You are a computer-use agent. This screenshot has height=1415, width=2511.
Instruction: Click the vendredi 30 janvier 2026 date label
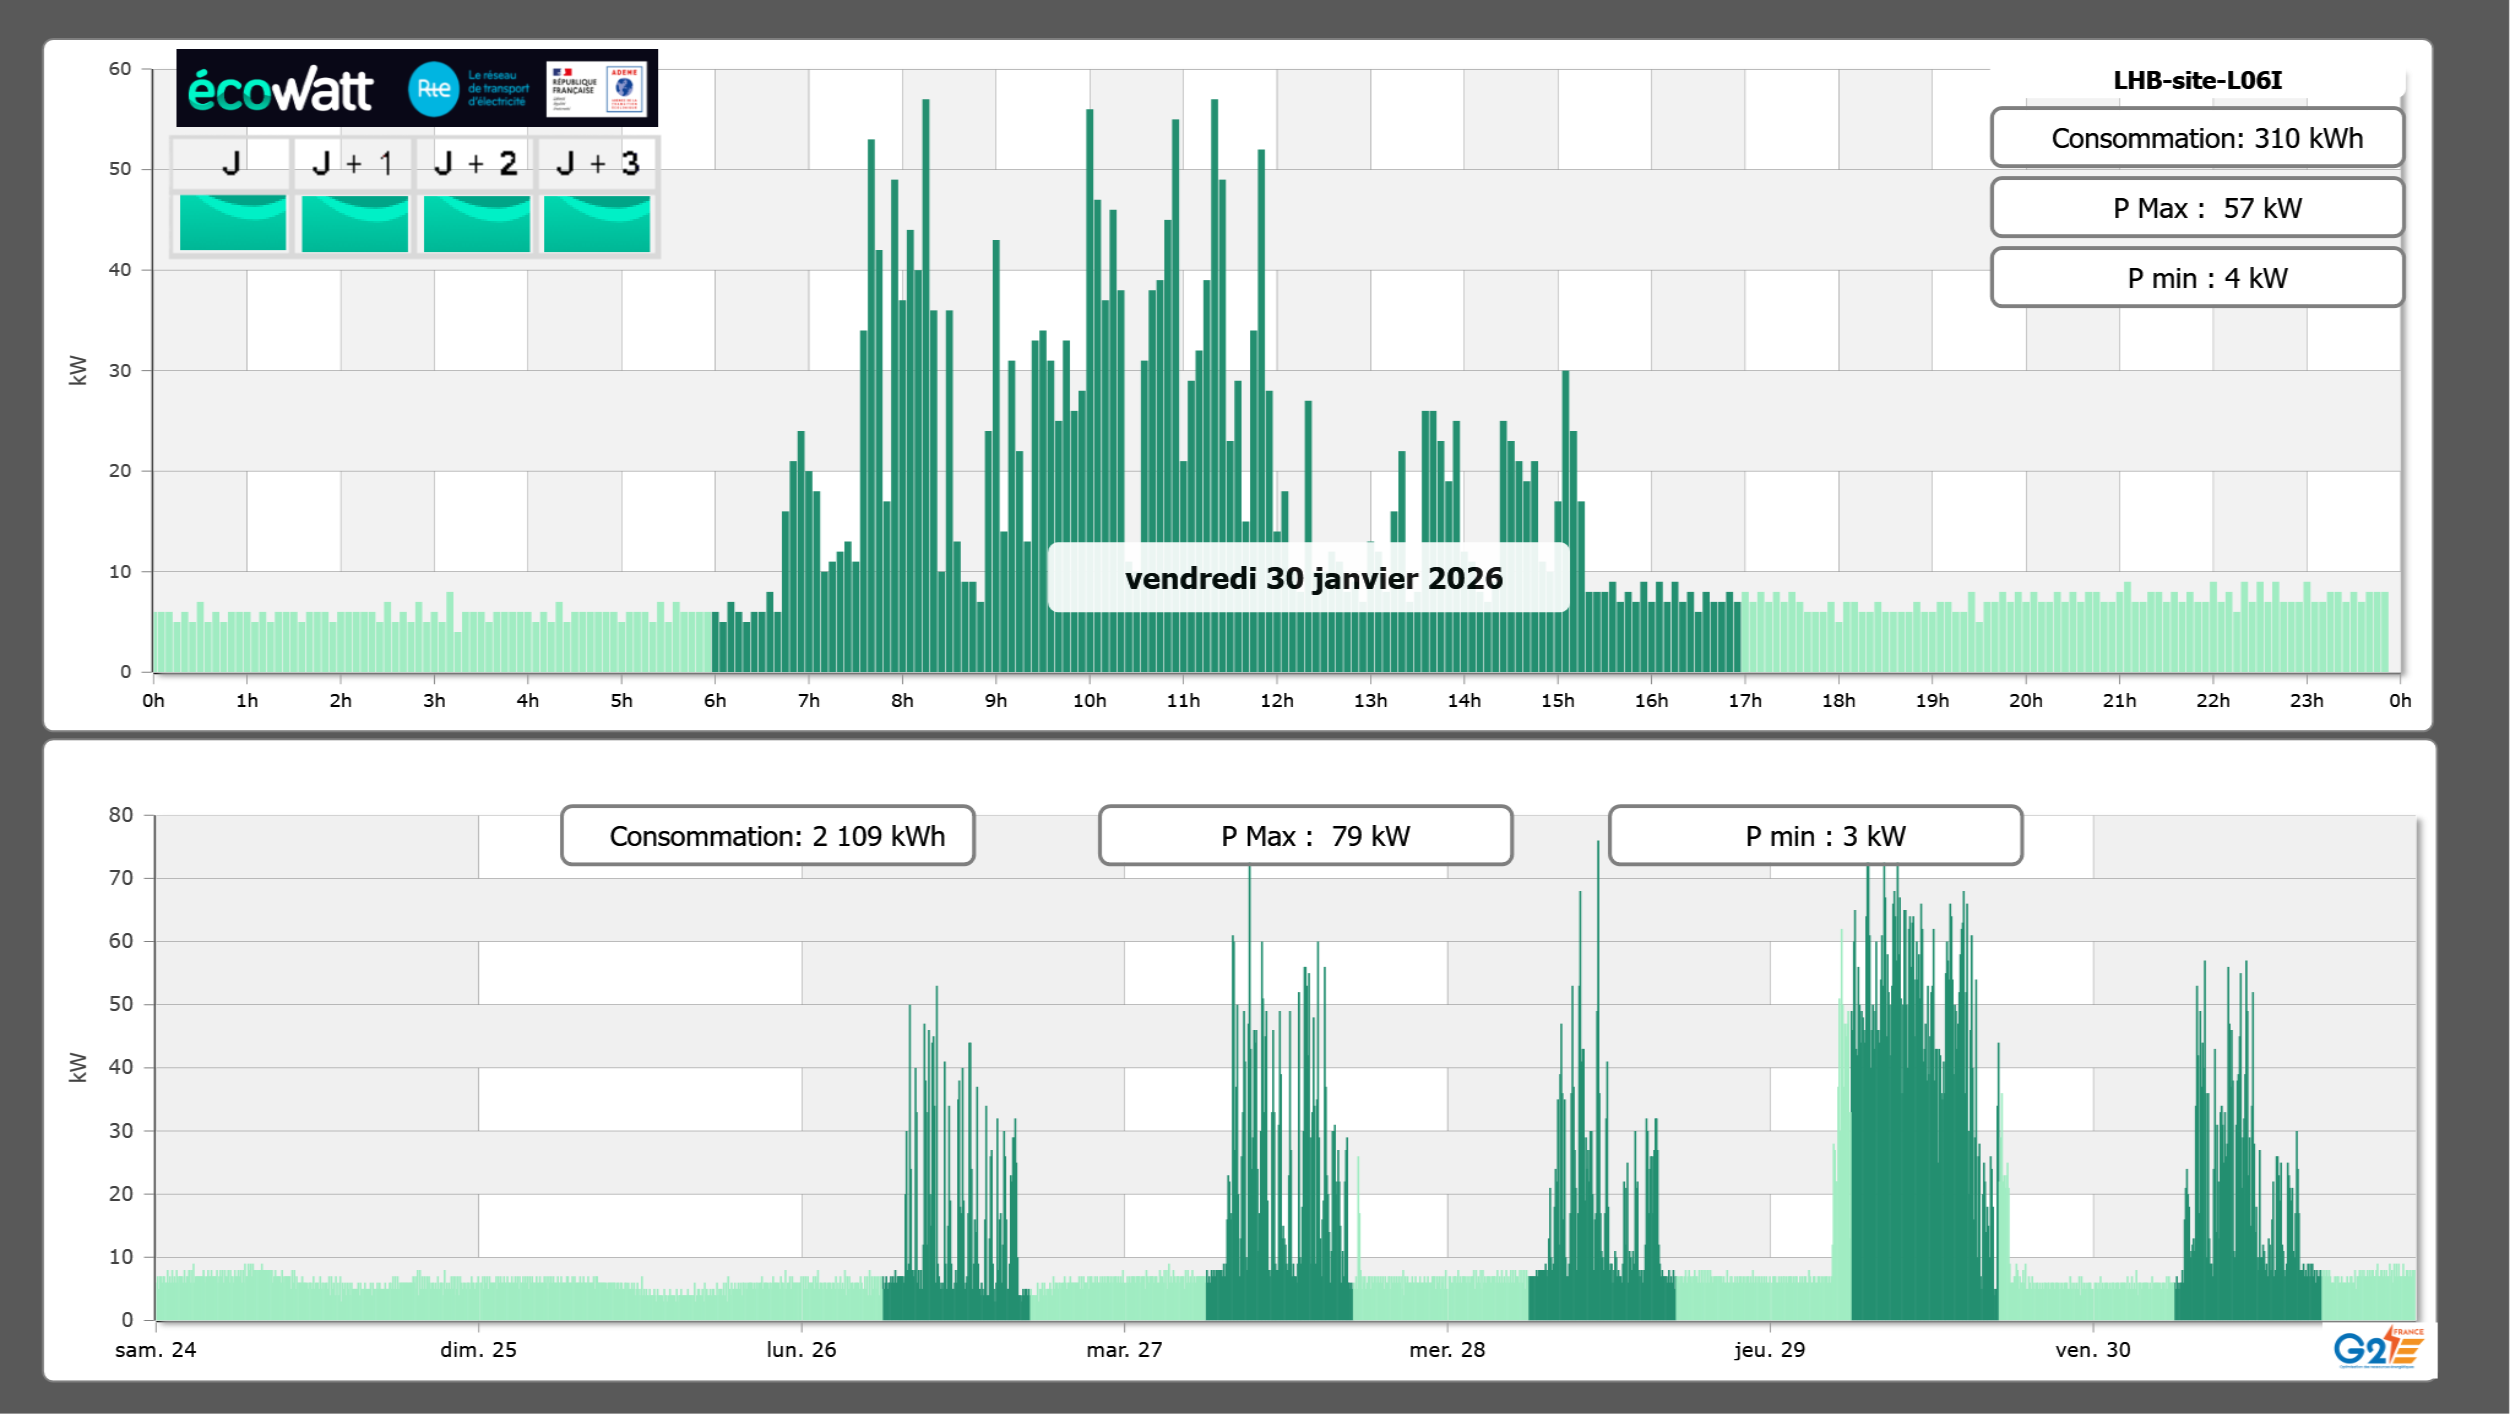coord(1312,578)
